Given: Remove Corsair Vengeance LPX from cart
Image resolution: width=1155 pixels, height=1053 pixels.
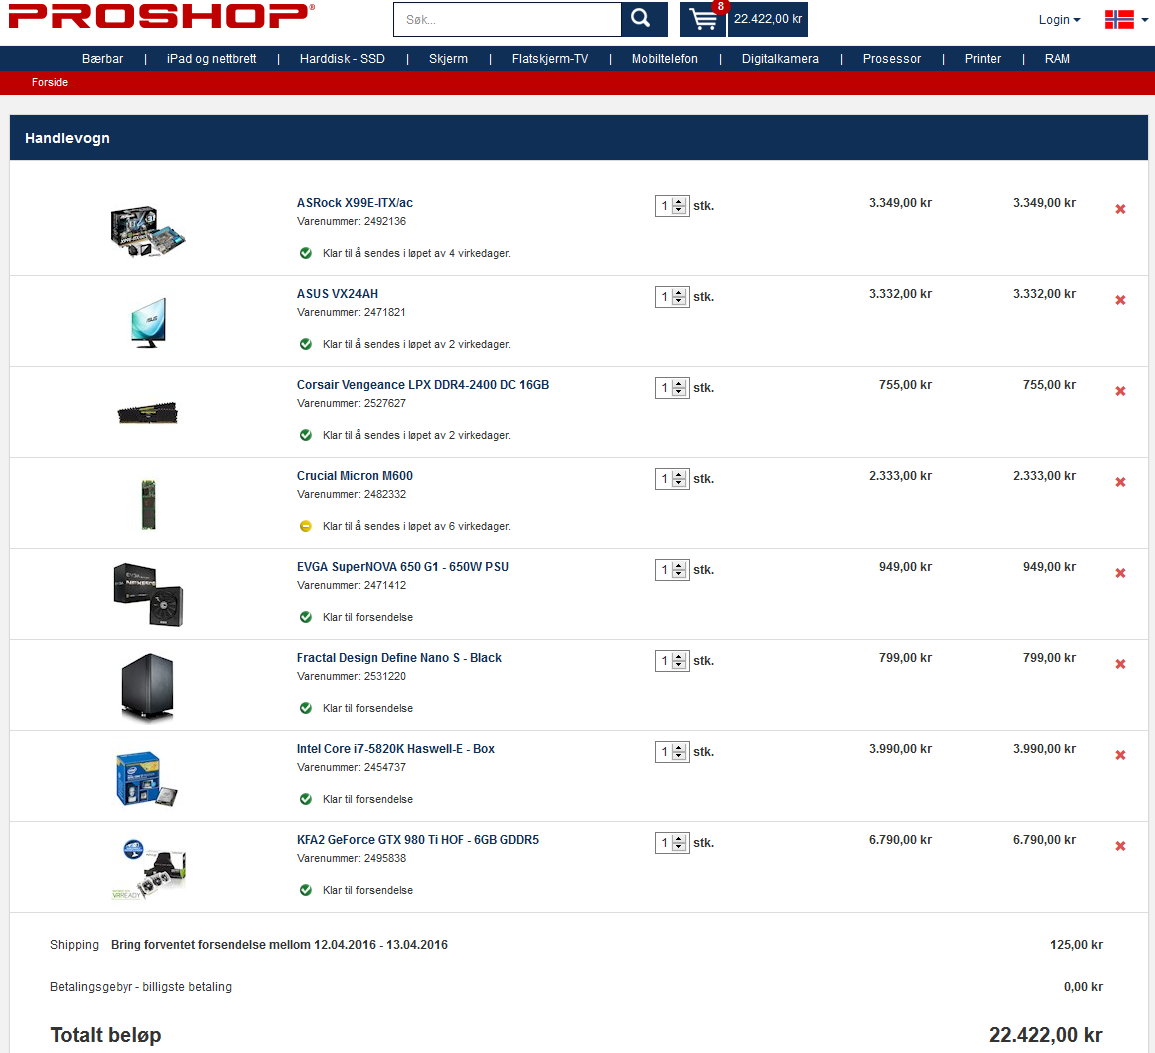Looking at the screenshot, I should click(1120, 391).
